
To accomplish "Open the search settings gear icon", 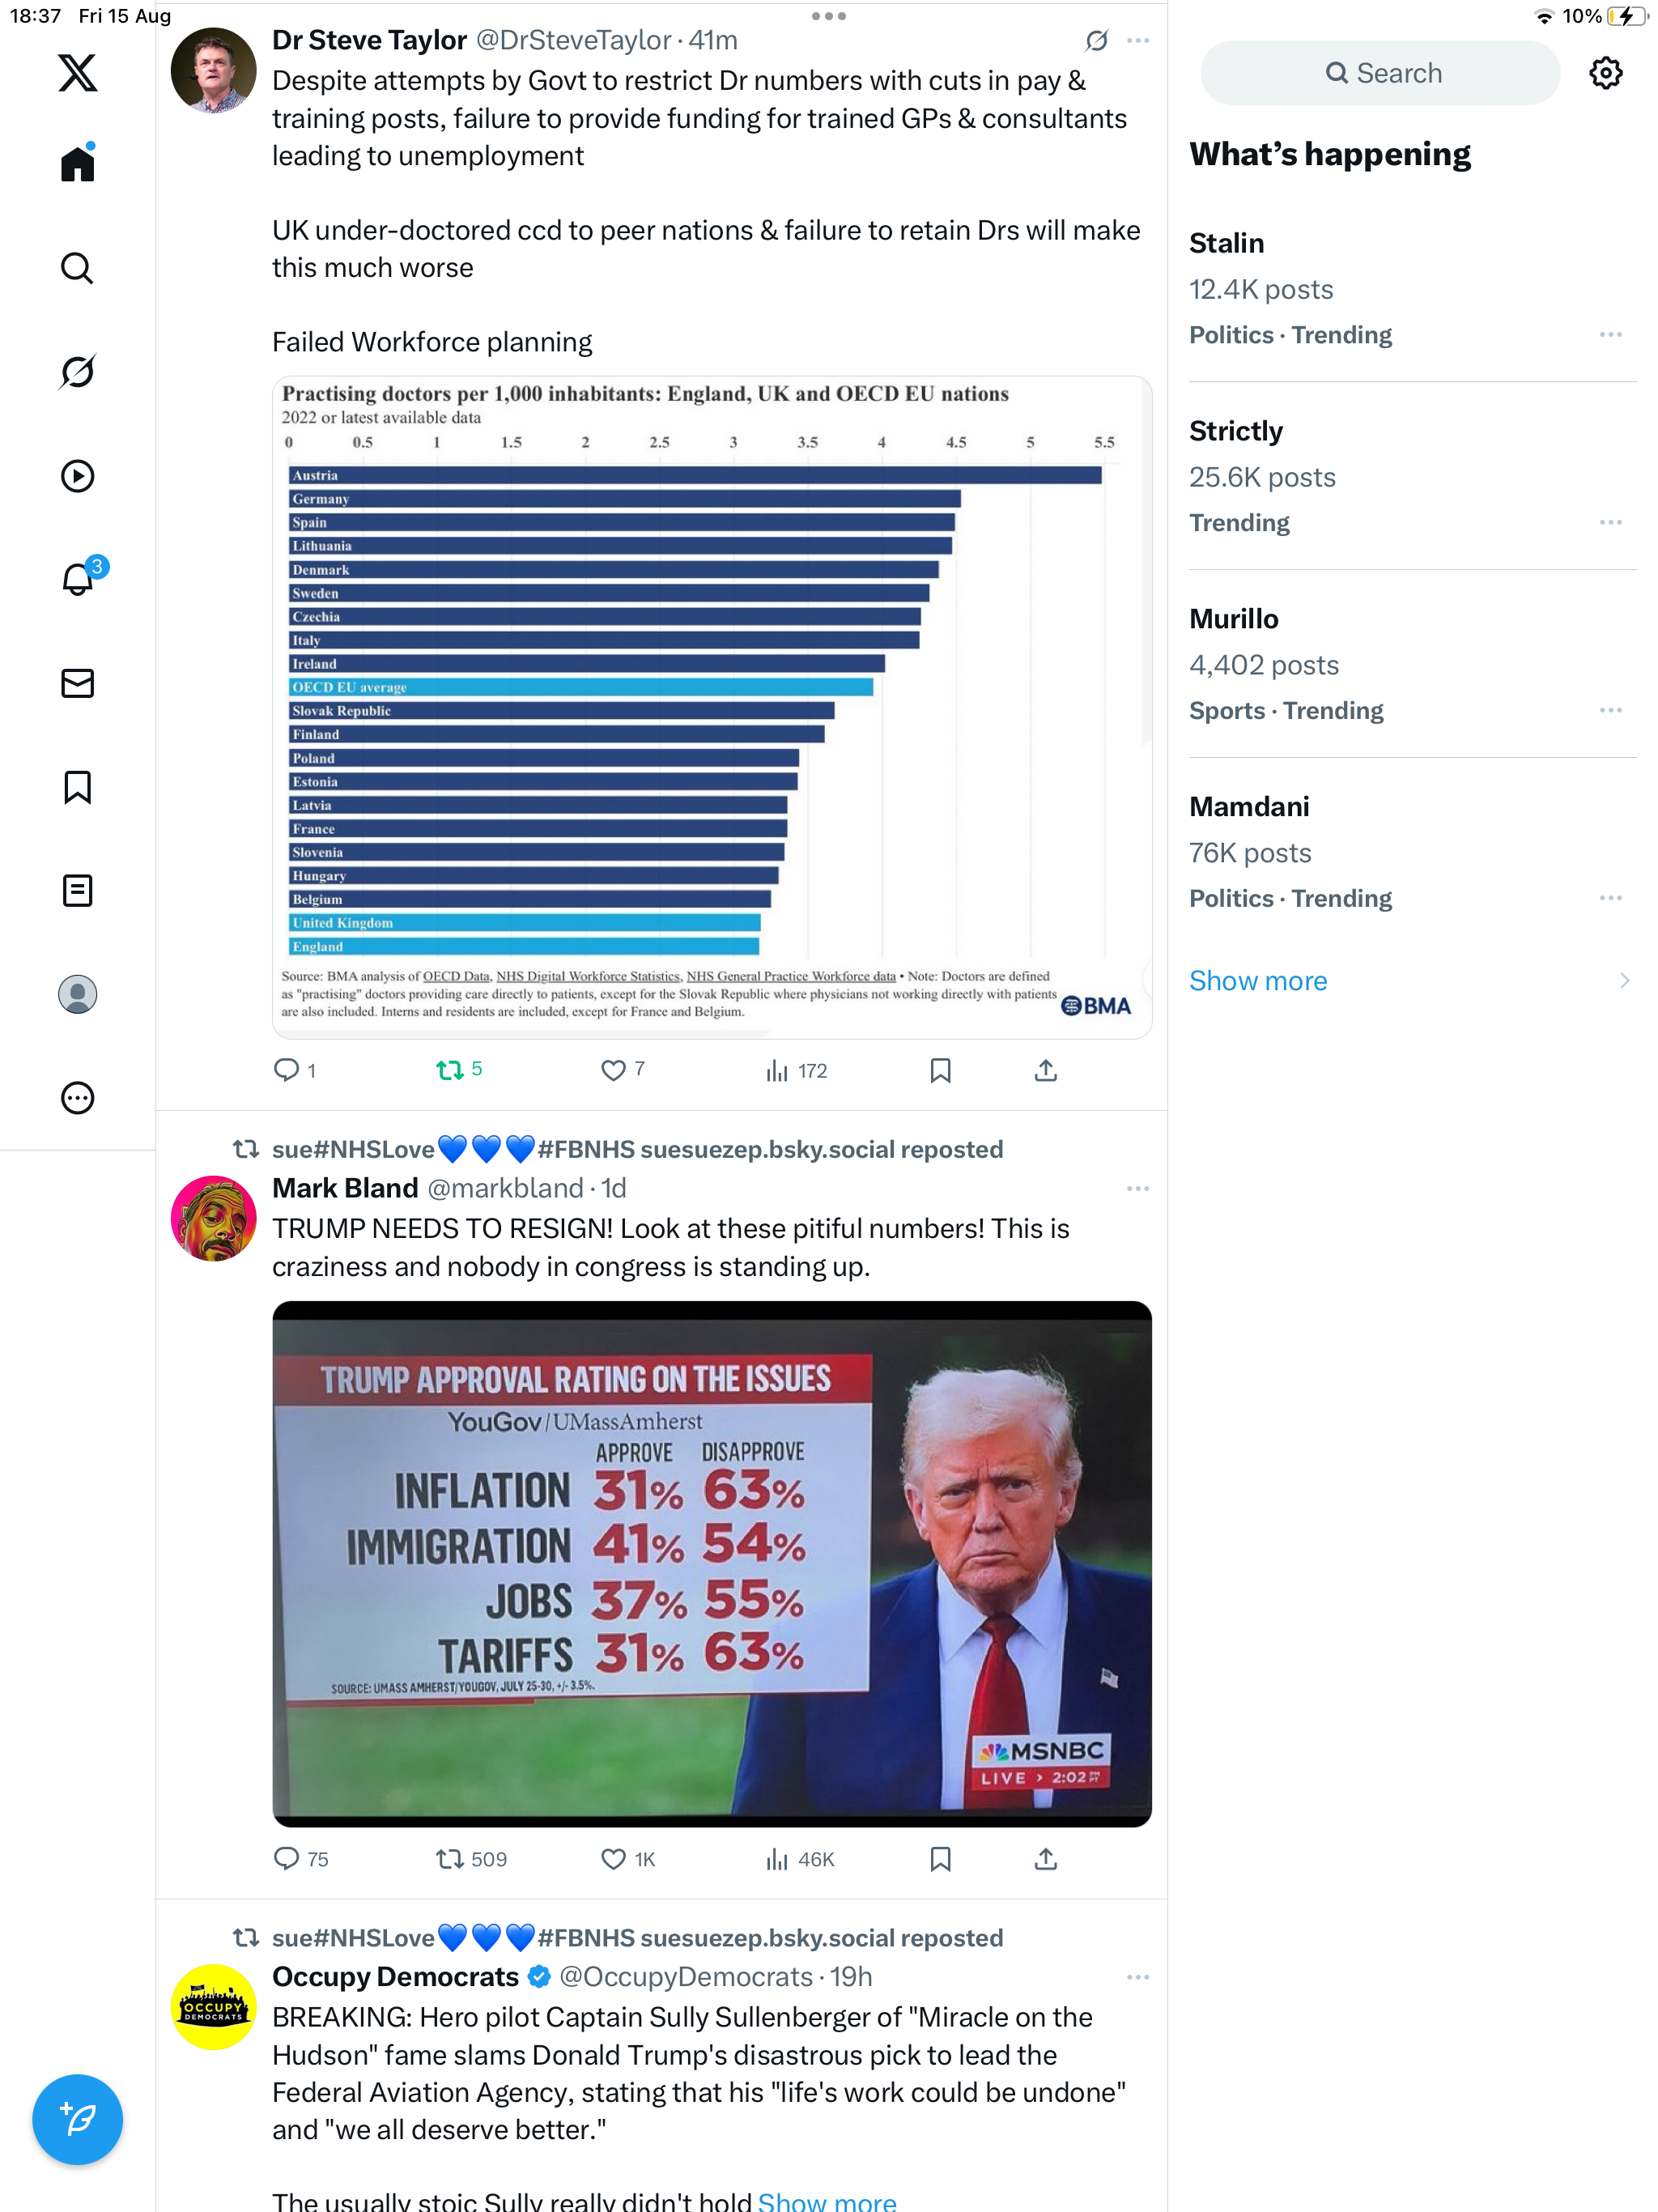I will 1605,73.
